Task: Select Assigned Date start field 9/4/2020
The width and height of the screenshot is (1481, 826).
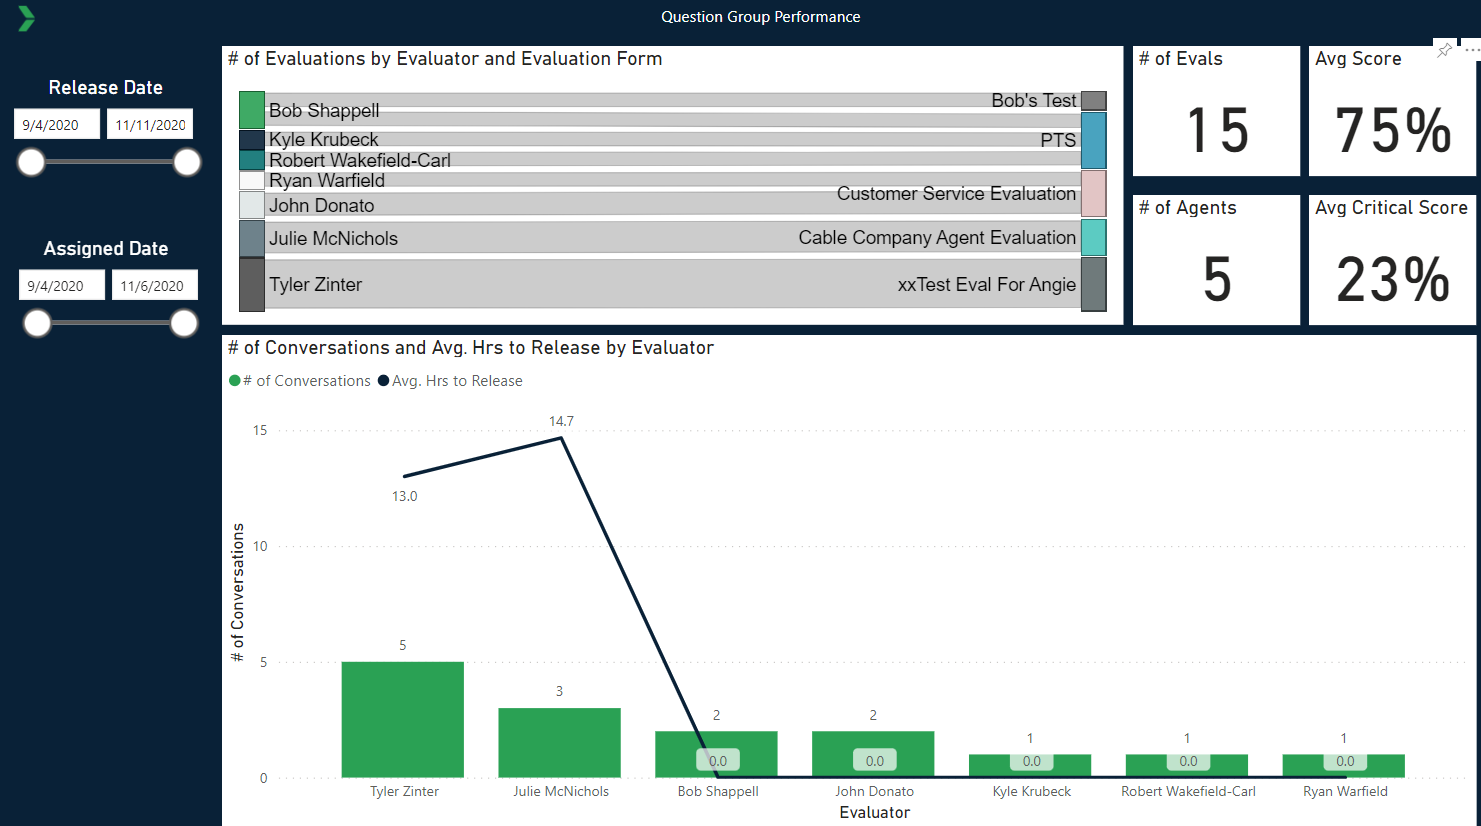Action: click(61, 286)
